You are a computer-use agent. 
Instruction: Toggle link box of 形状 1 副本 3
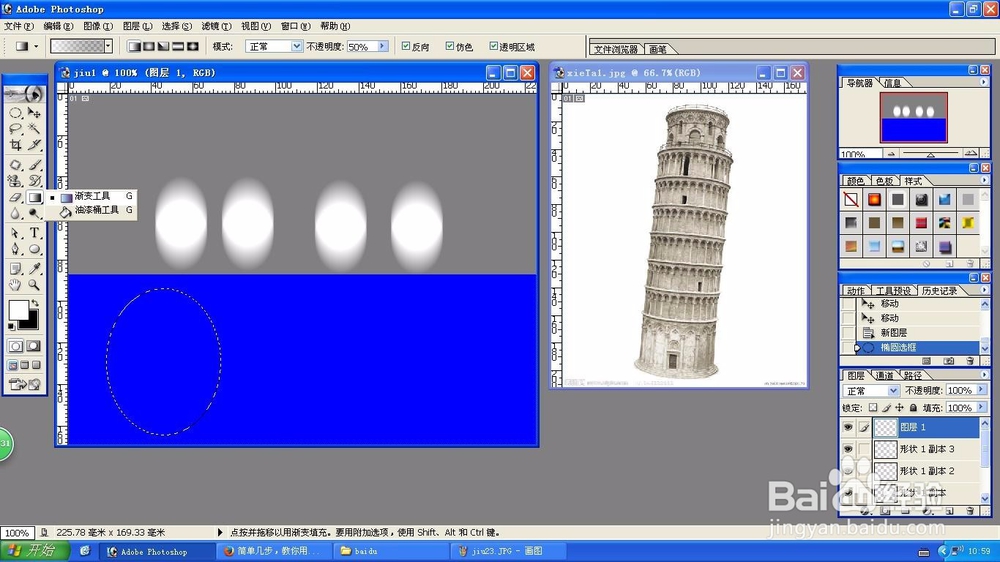pos(864,449)
